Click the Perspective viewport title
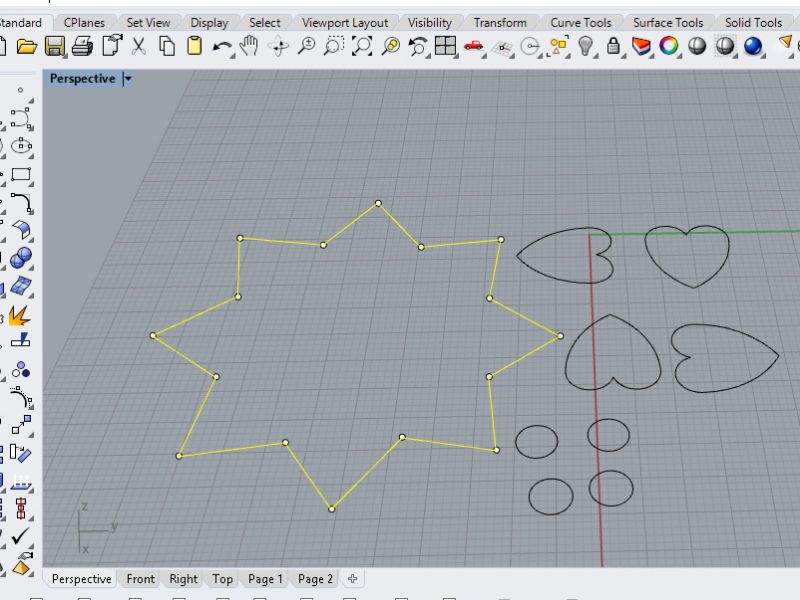 tap(83, 79)
